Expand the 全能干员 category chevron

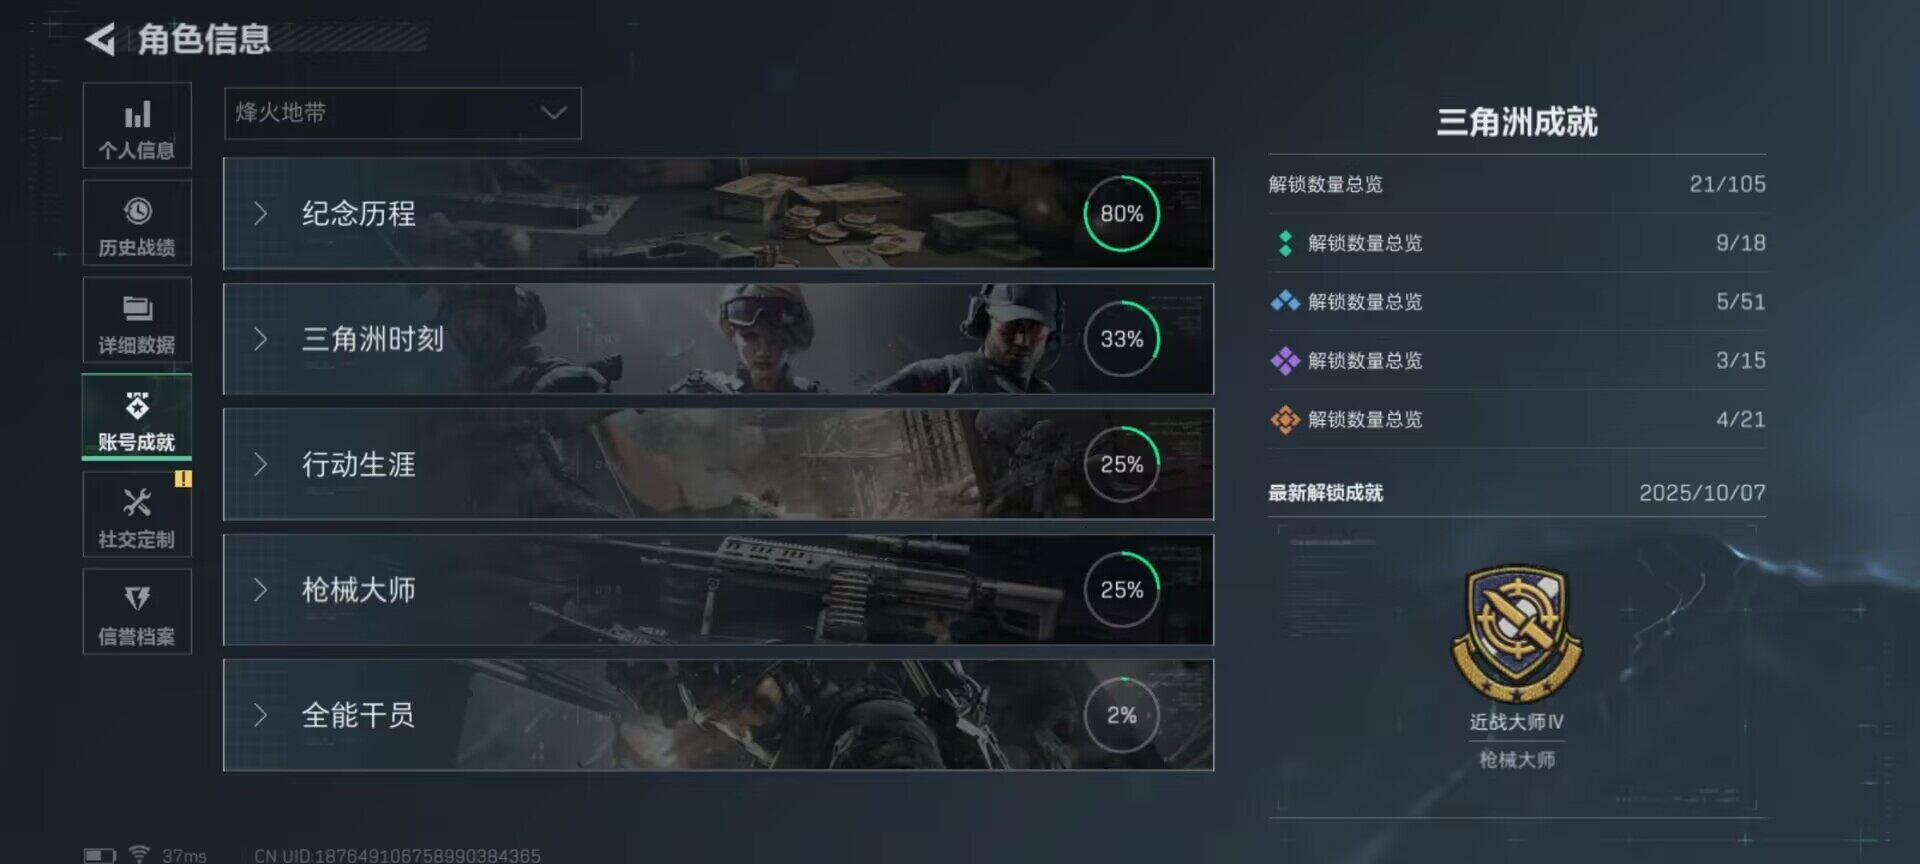click(x=261, y=715)
